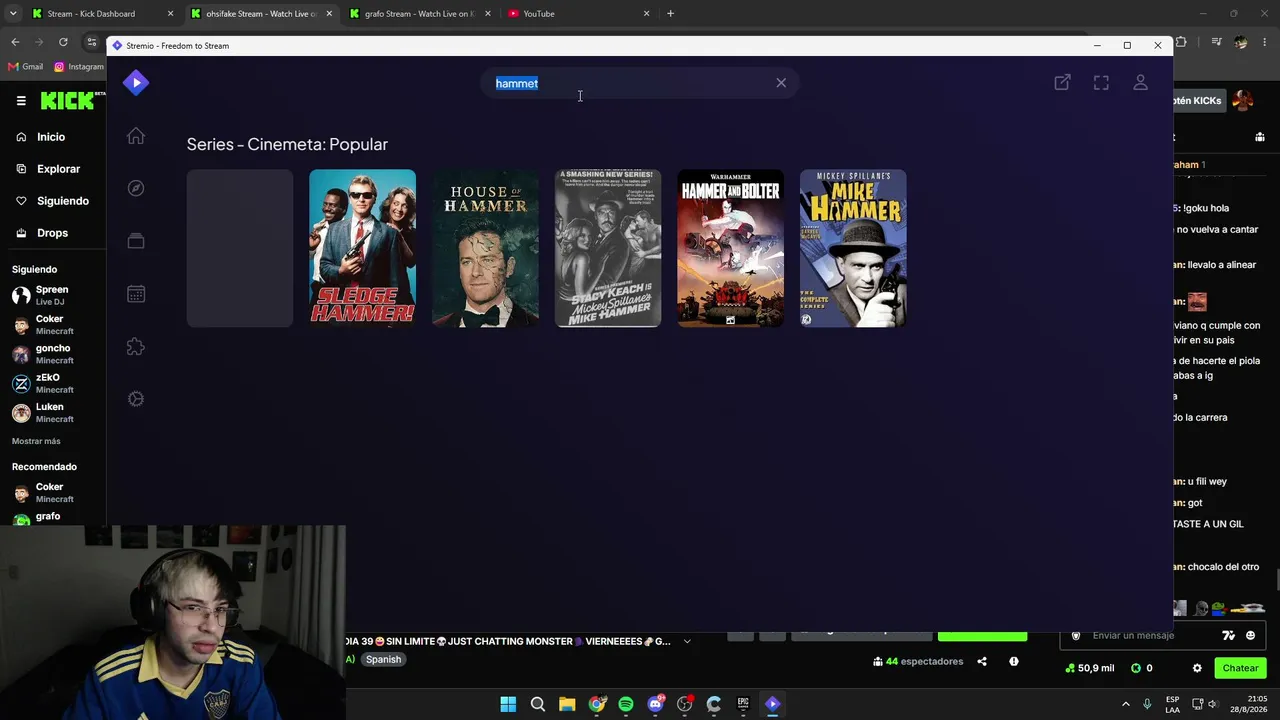Image resolution: width=1280 pixels, height=720 pixels.
Task: Open the Settings gear in Stremio sidebar
Action: (136, 399)
